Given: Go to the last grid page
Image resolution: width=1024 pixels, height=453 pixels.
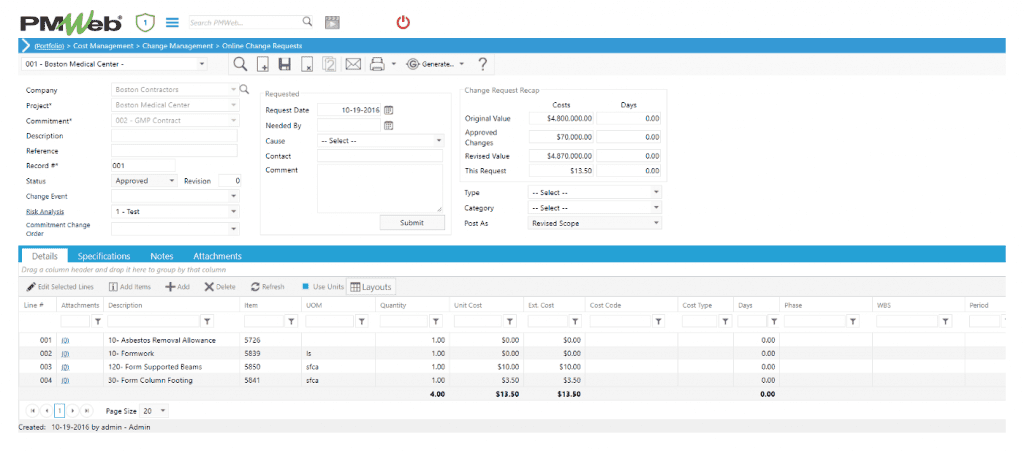Looking at the screenshot, I should (86, 411).
